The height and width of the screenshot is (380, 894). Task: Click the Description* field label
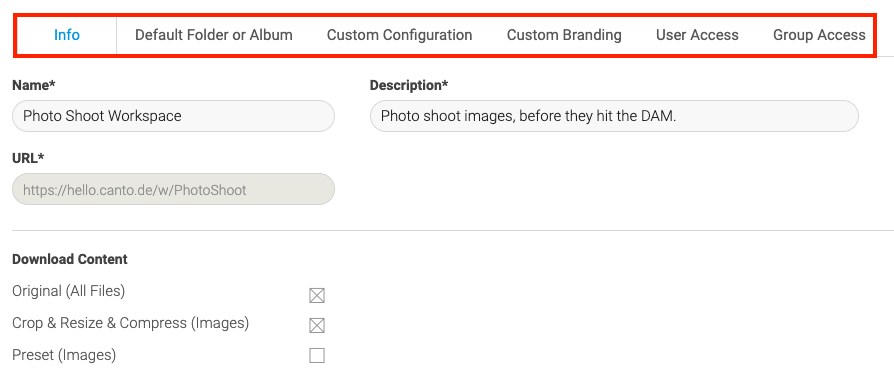tap(409, 86)
